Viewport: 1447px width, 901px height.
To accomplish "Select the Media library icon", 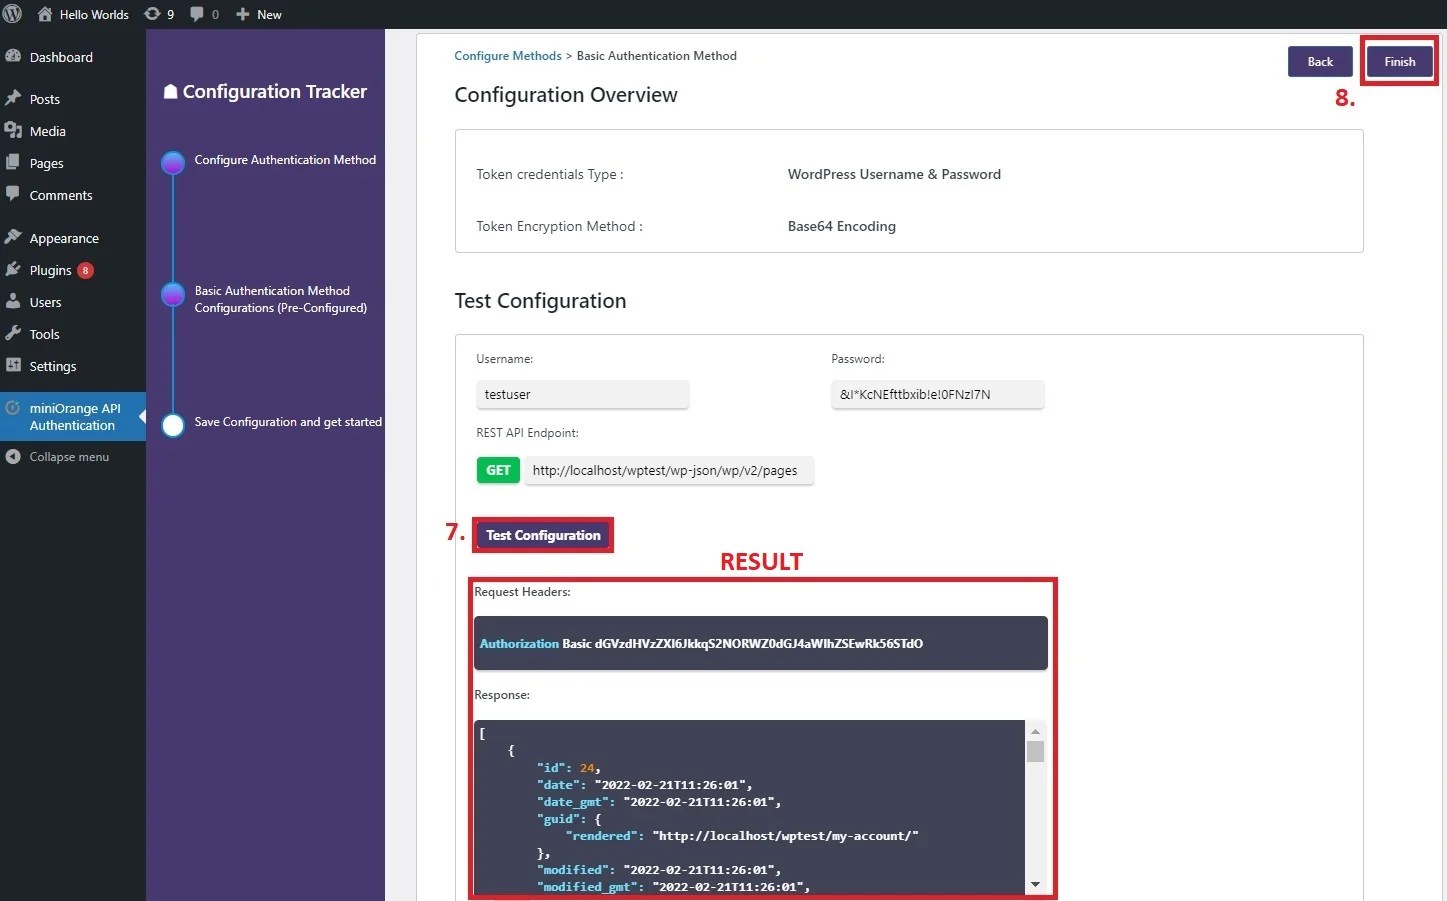I will pos(14,130).
